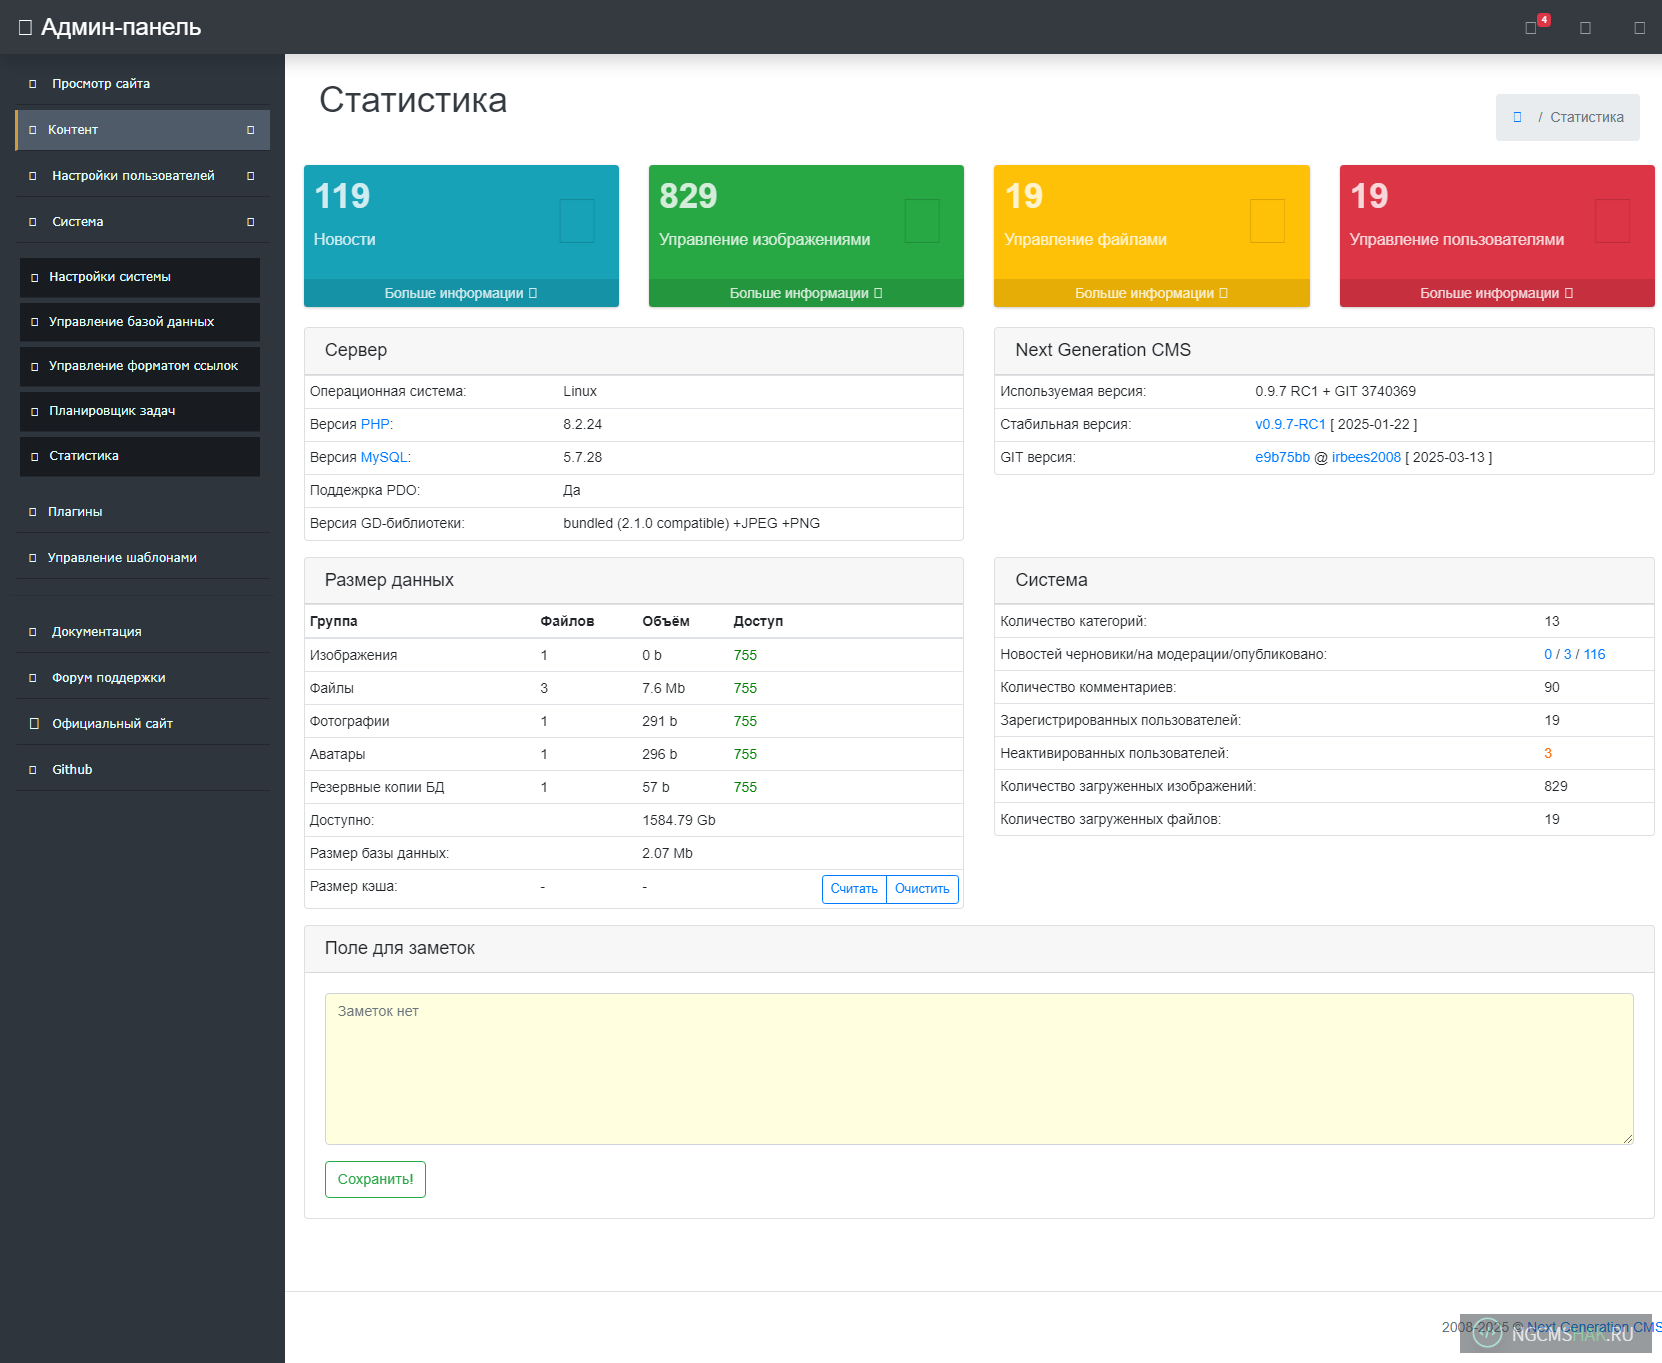1662x1363 pixels.
Task: Click the 3 news-on-moderation count link
Action: (1568, 654)
